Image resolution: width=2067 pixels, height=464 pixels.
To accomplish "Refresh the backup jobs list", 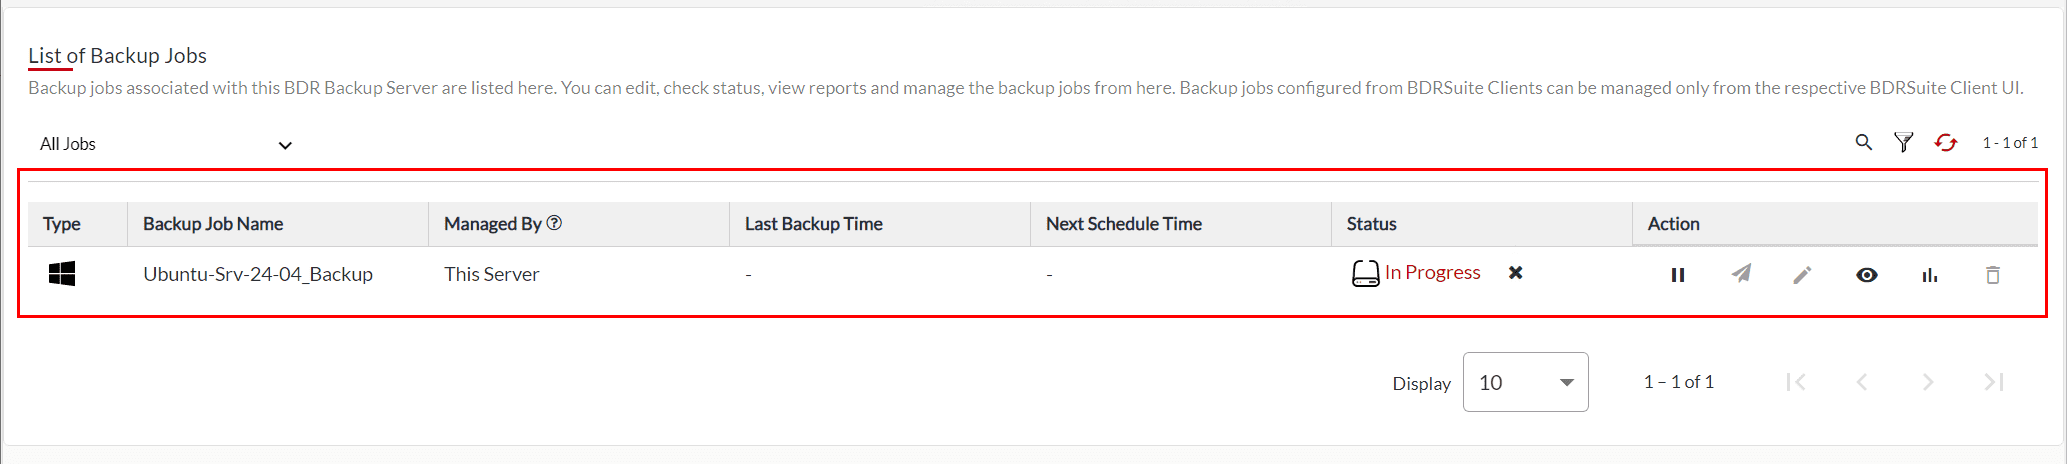I will click(1945, 143).
